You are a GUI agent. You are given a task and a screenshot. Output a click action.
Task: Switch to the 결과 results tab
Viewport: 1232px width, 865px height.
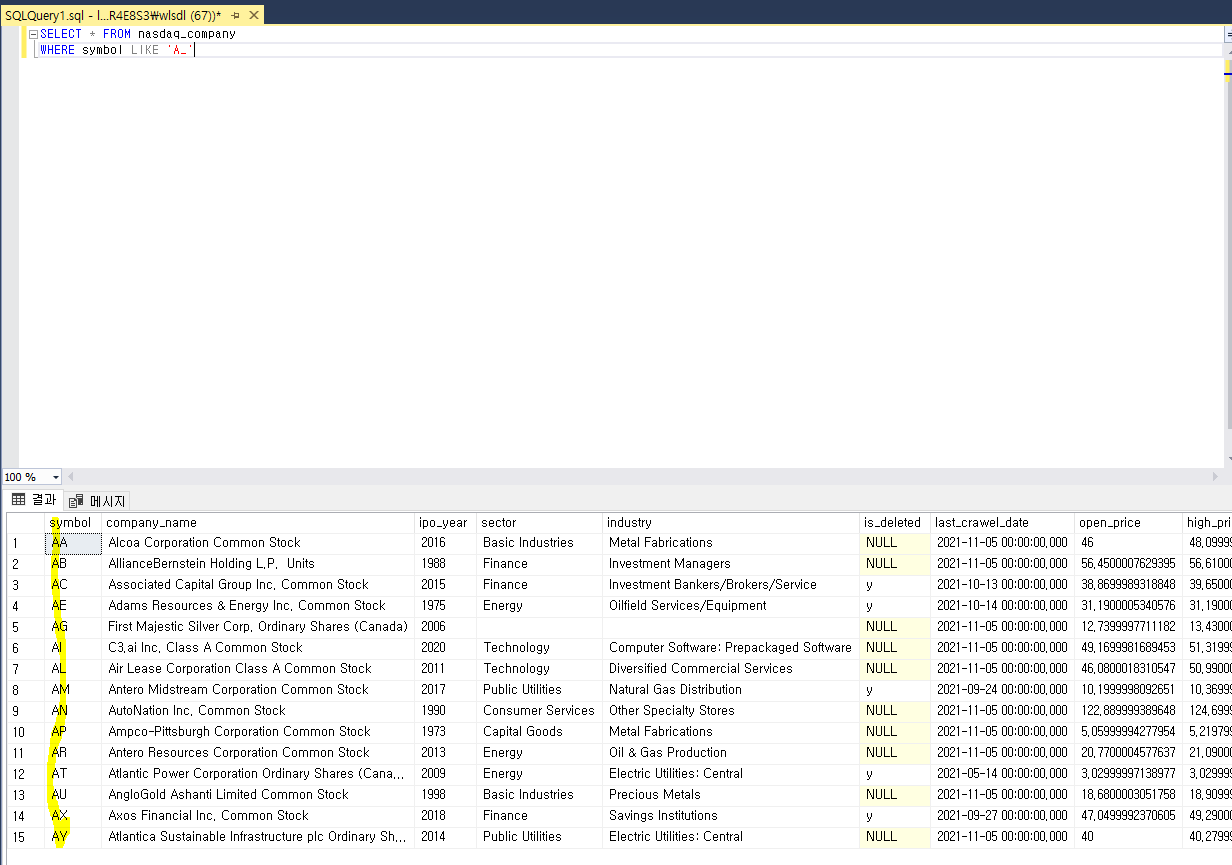click(x=34, y=499)
